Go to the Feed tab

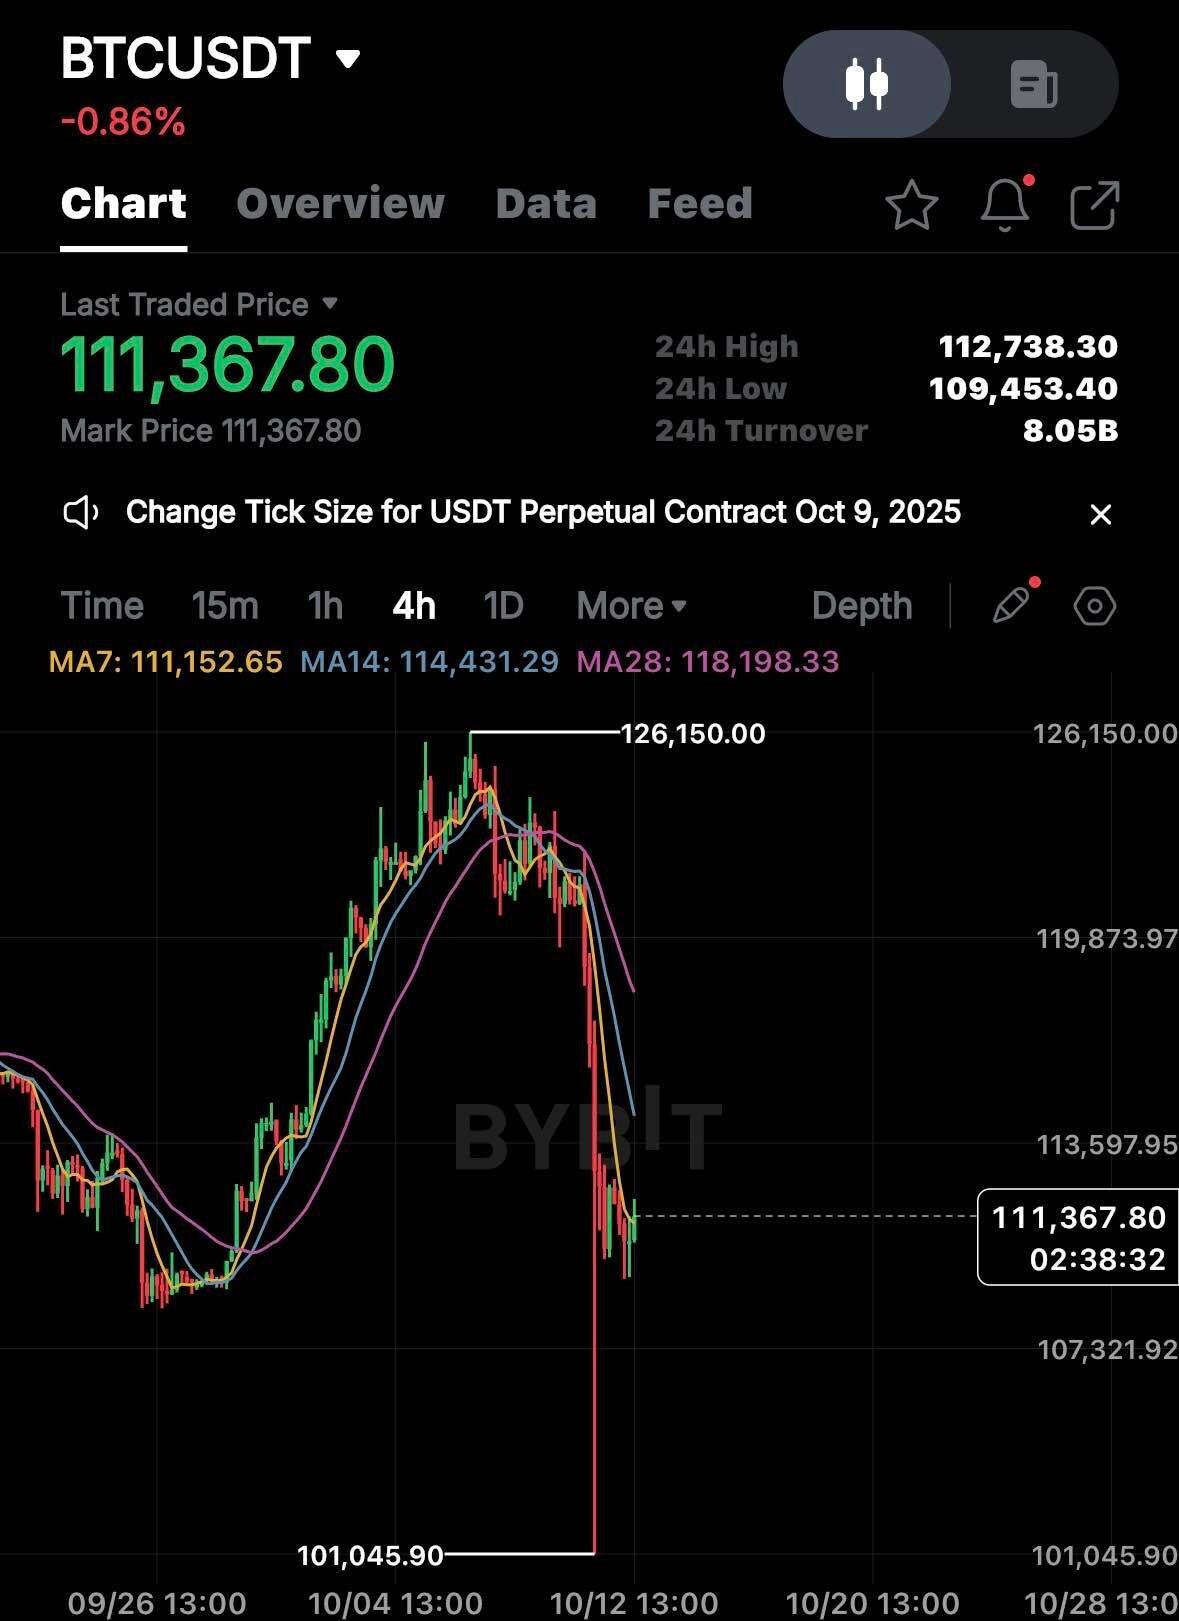[700, 204]
